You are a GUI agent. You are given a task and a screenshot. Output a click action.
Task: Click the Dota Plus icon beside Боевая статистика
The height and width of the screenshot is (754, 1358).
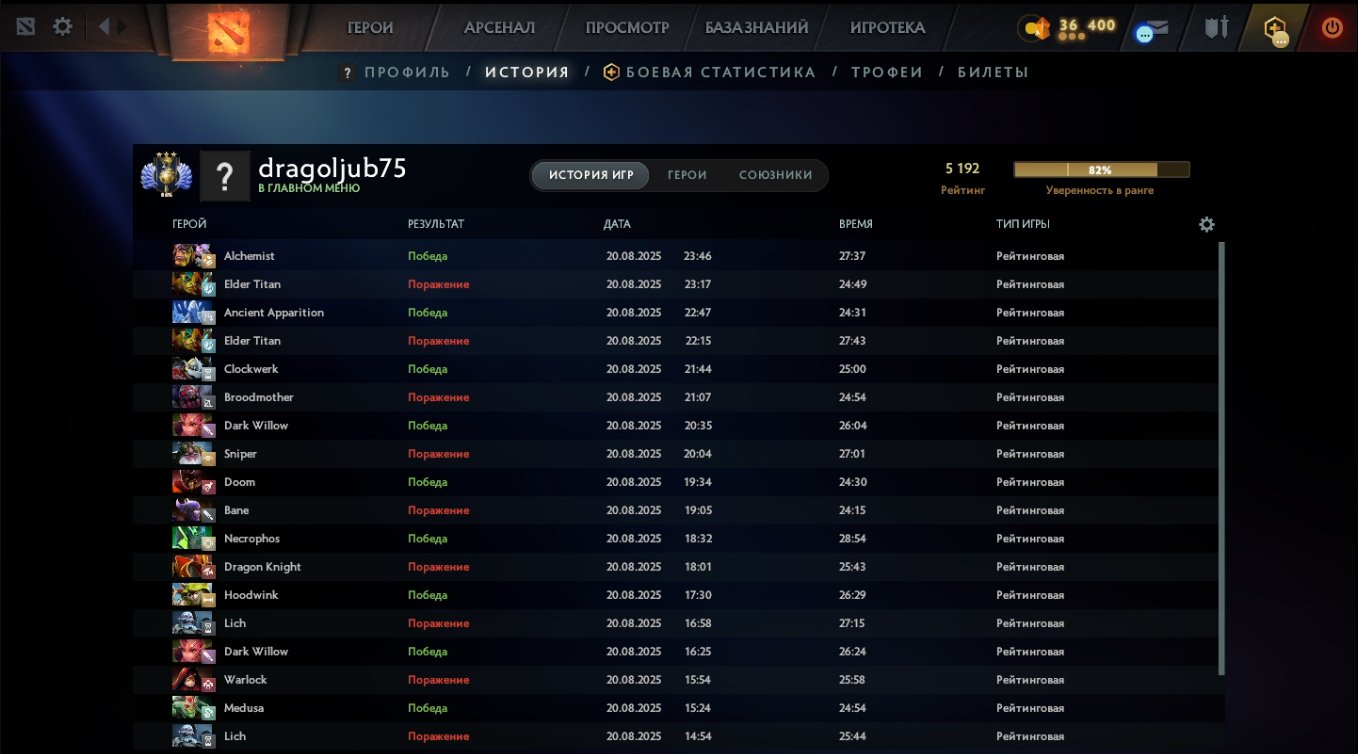tap(611, 72)
